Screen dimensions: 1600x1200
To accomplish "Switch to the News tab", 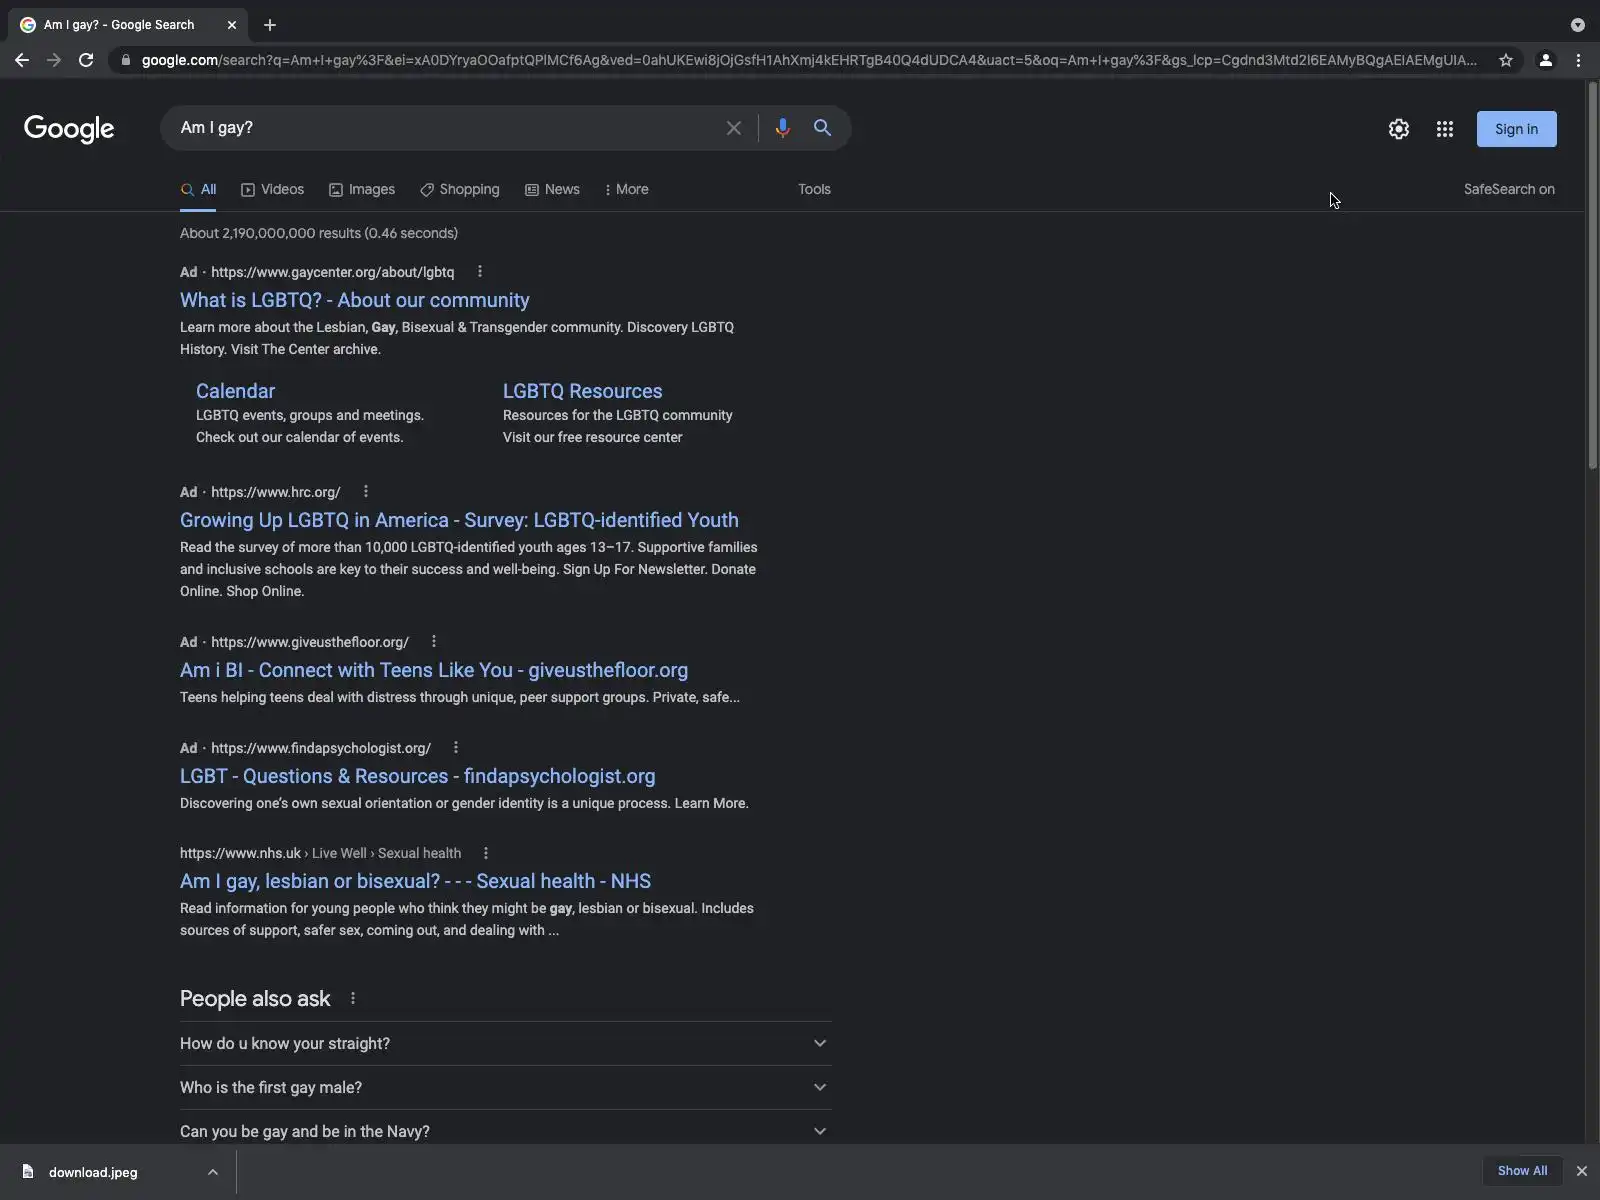I will tap(552, 189).
